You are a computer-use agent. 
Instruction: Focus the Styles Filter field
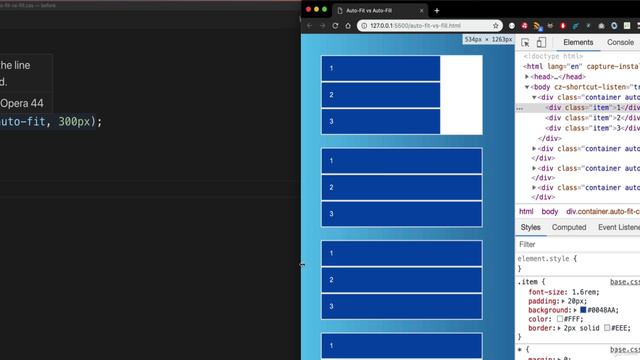[578, 244]
